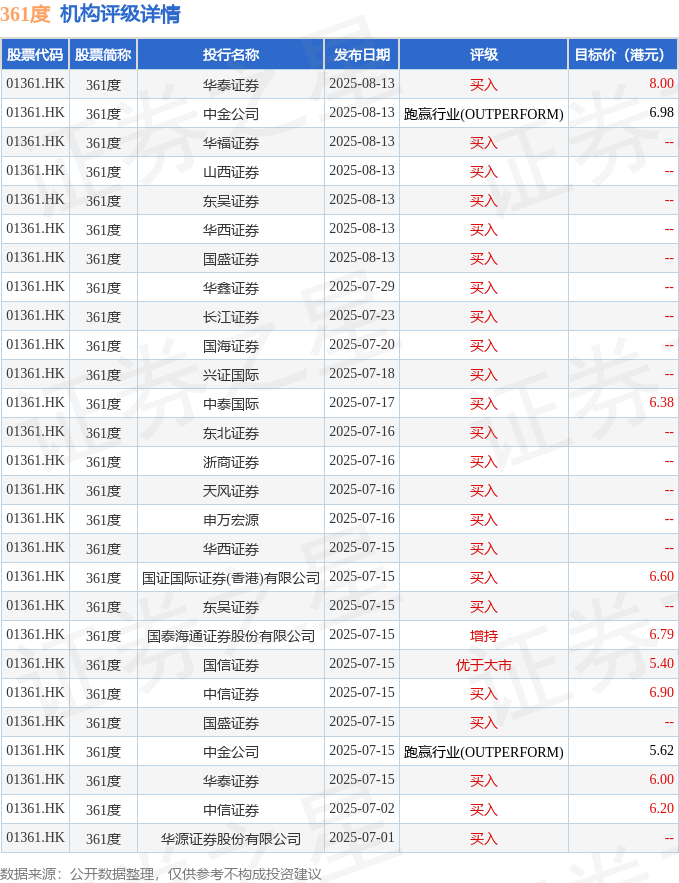Click the 目标价（港元） column header

coord(623,55)
